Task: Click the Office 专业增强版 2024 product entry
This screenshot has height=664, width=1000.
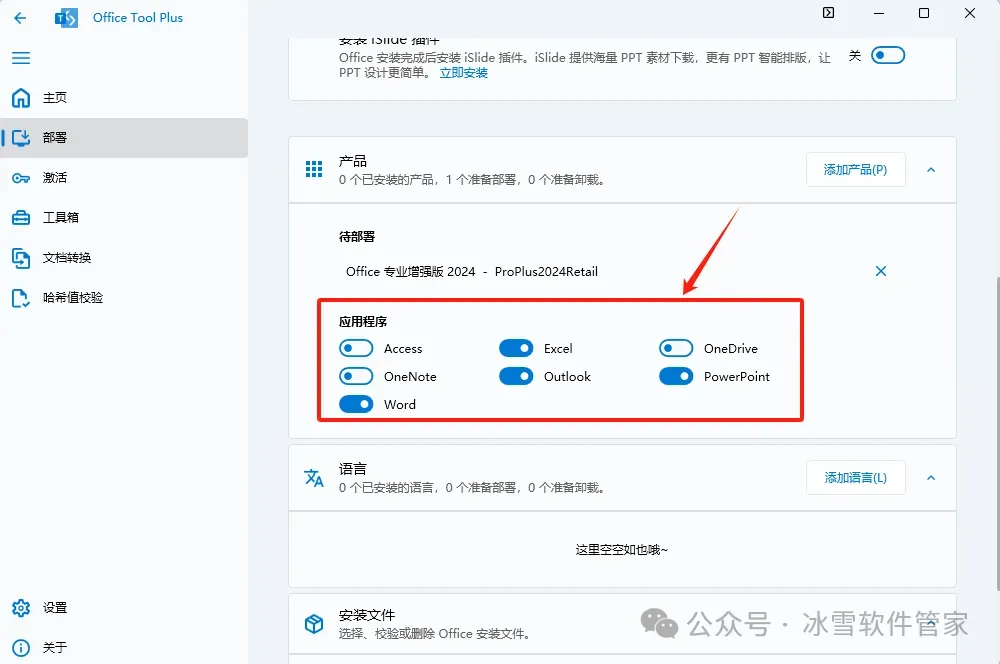Action: point(472,272)
